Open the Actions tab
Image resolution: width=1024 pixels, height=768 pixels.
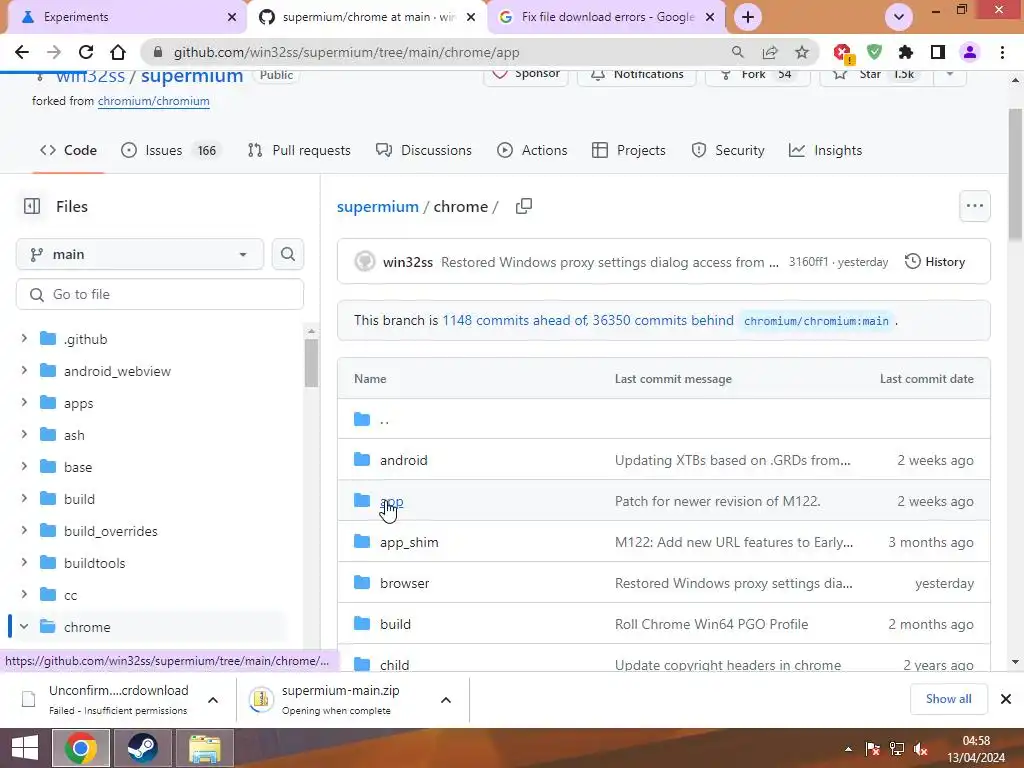[532, 150]
